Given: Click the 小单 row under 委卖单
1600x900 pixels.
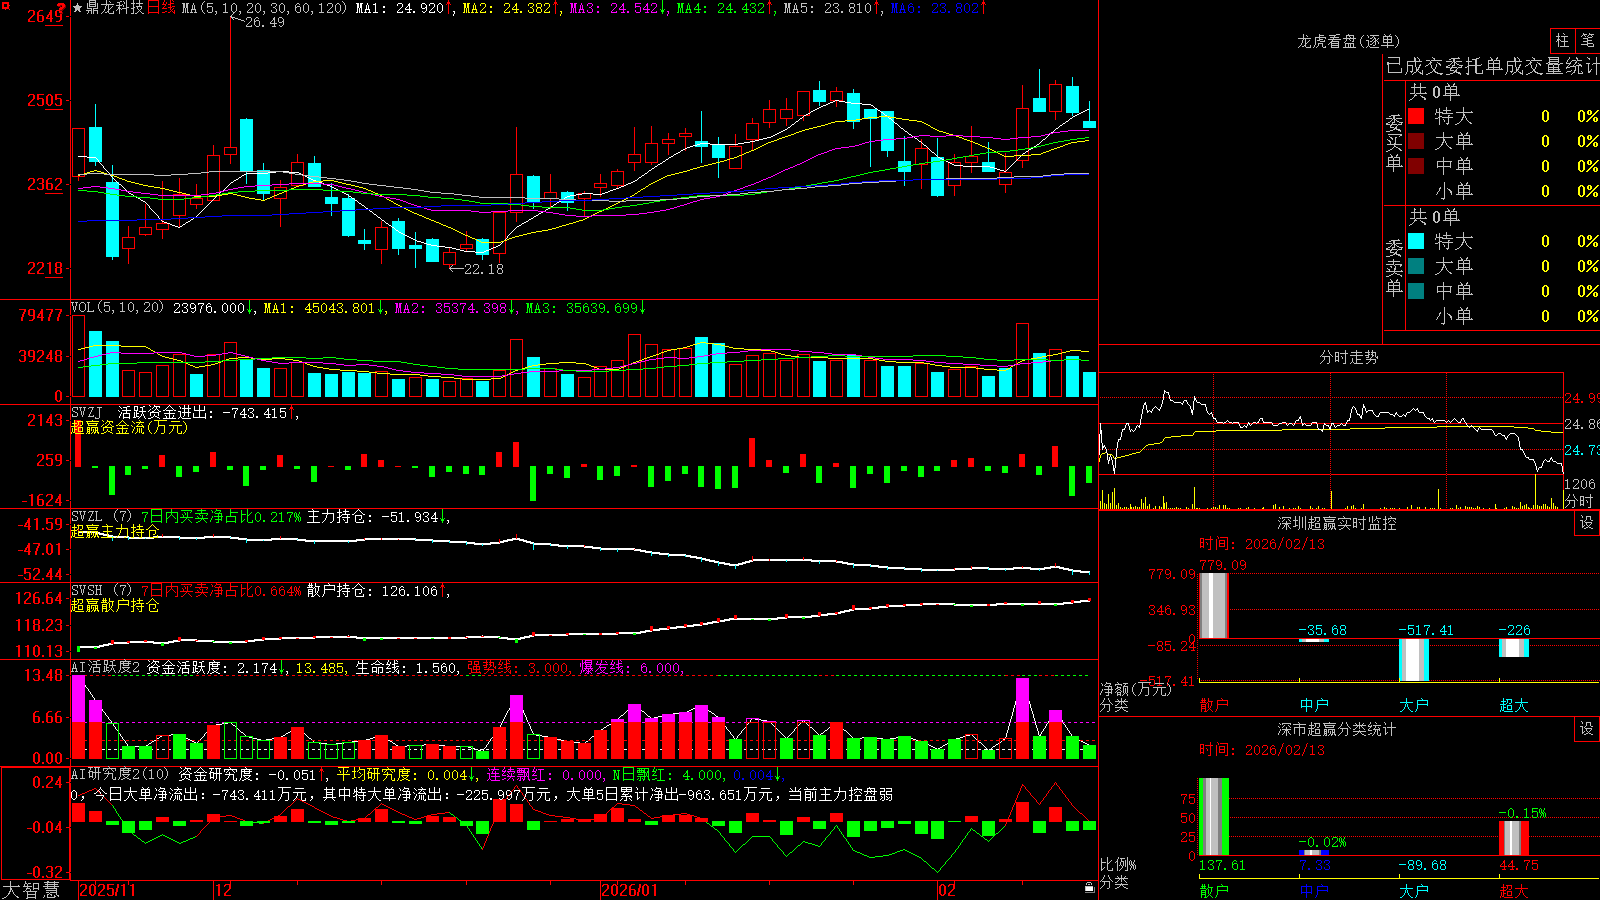Looking at the screenshot, I should (x=1502, y=316).
